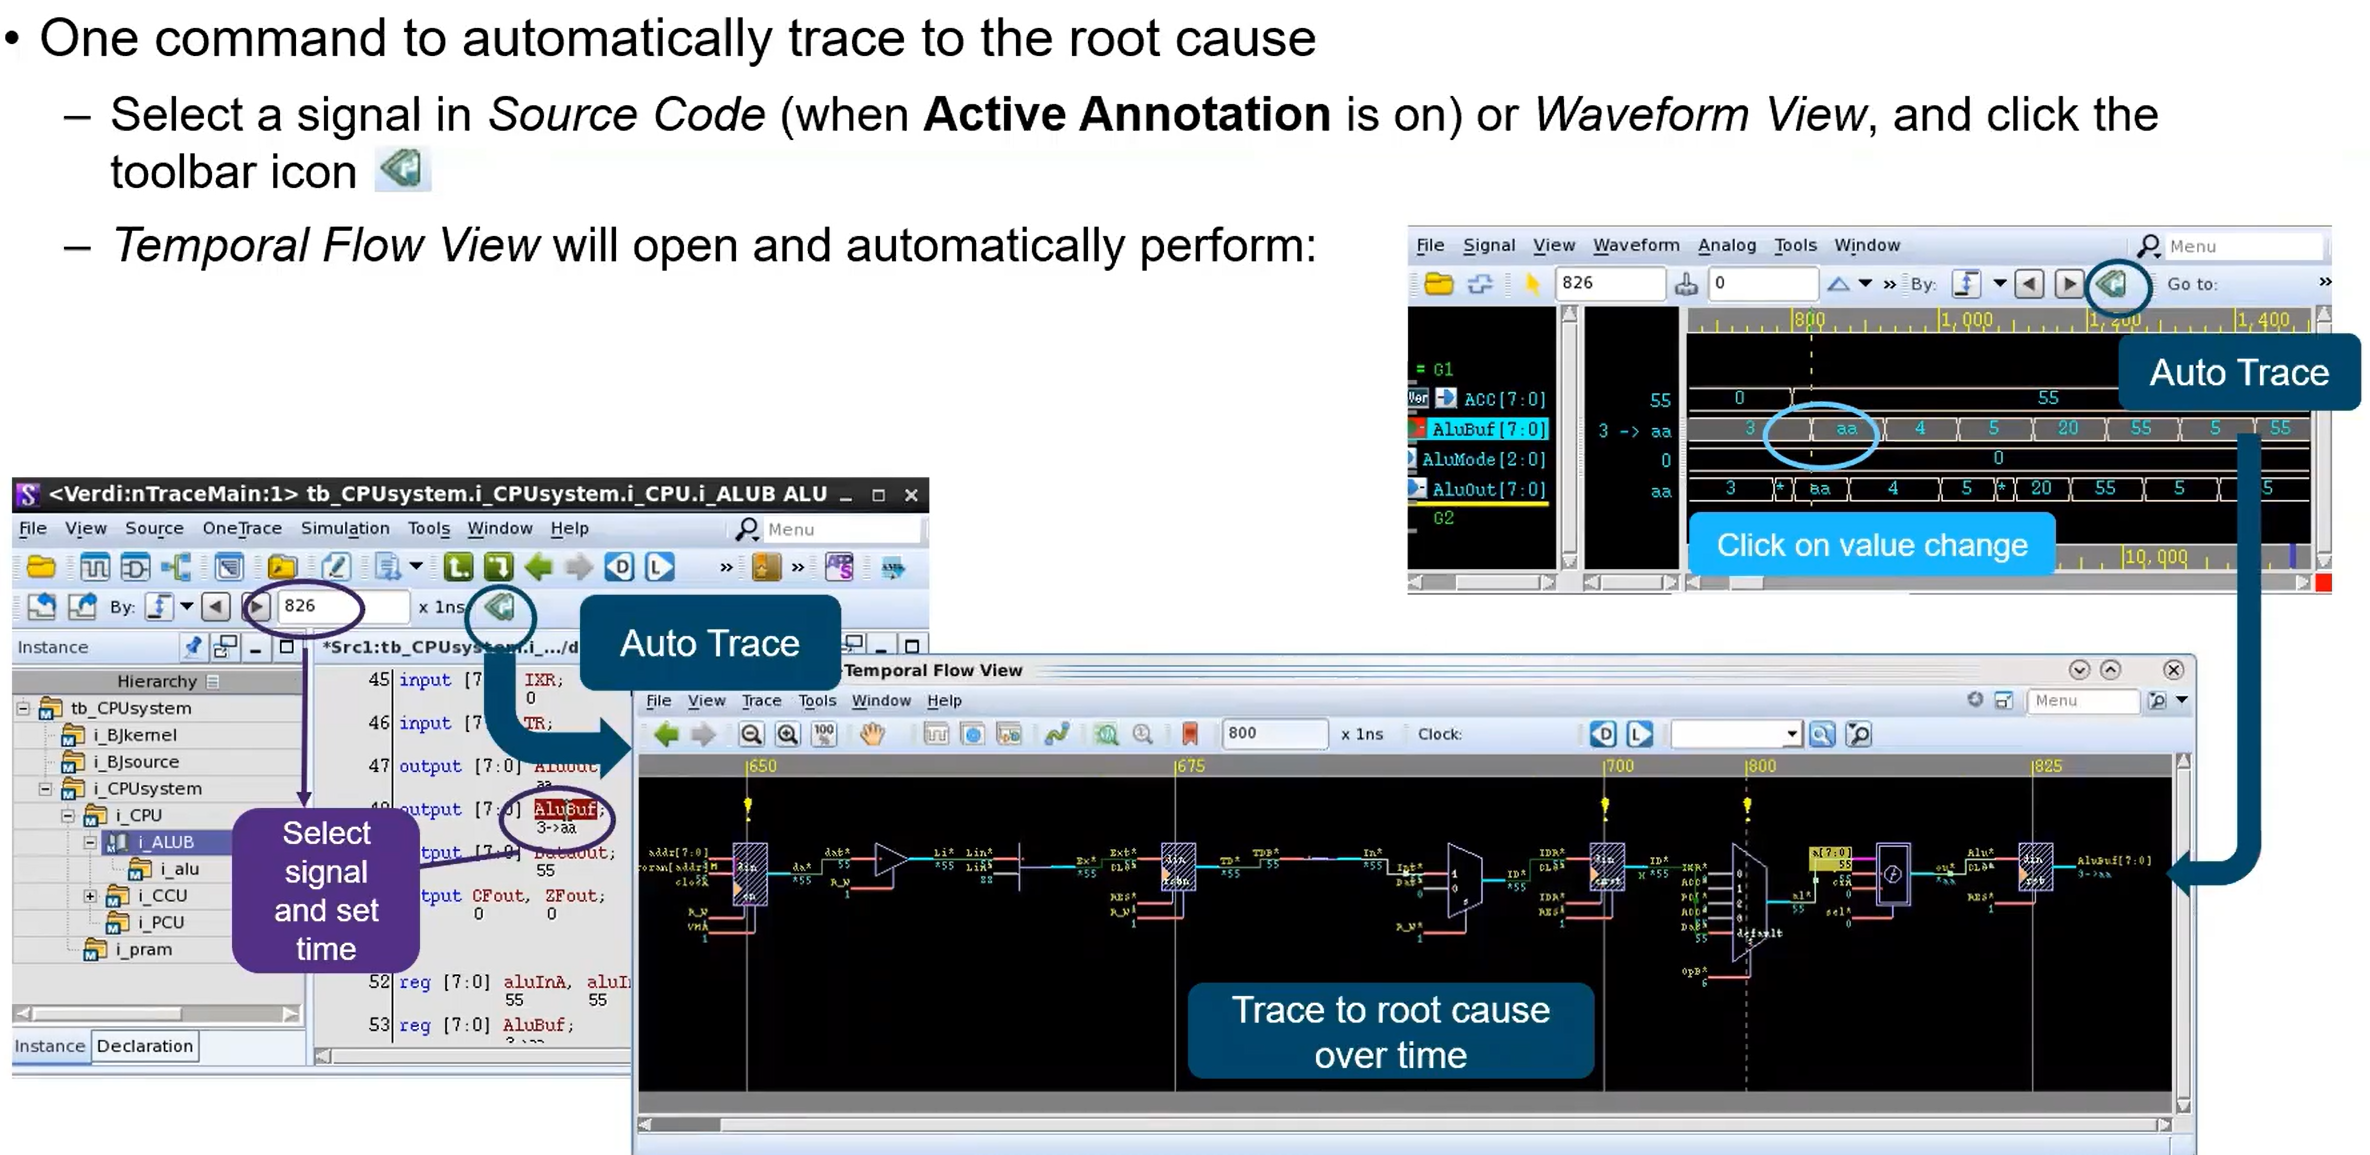Open the OneTrace menu
2370x1155 pixels.
(241, 528)
